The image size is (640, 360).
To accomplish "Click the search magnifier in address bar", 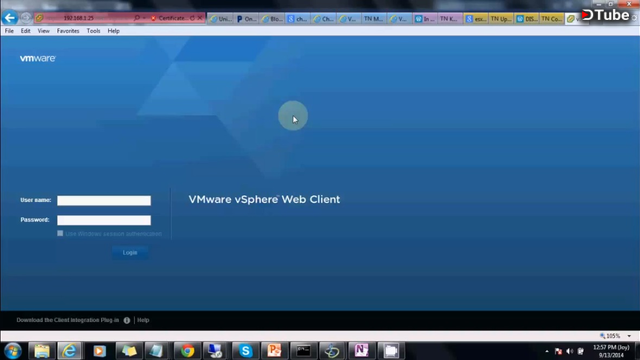I will coord(137,18).
